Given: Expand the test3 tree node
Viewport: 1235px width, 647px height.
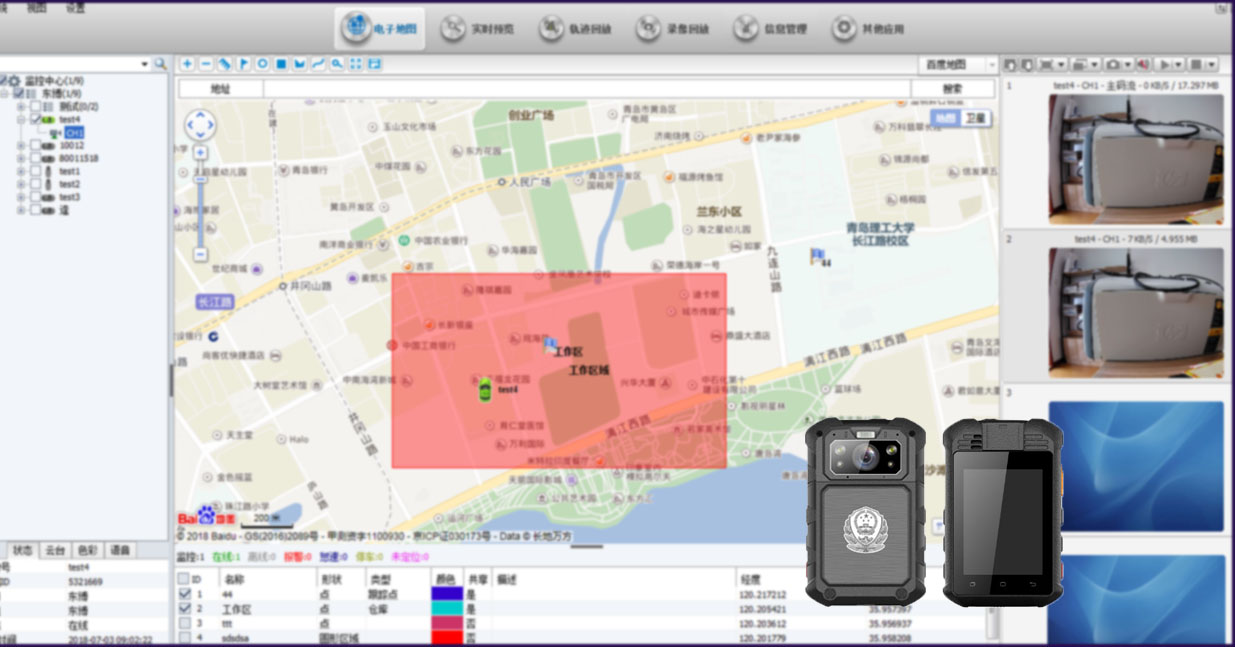Looking at the screenshot, I should (22, 197).
